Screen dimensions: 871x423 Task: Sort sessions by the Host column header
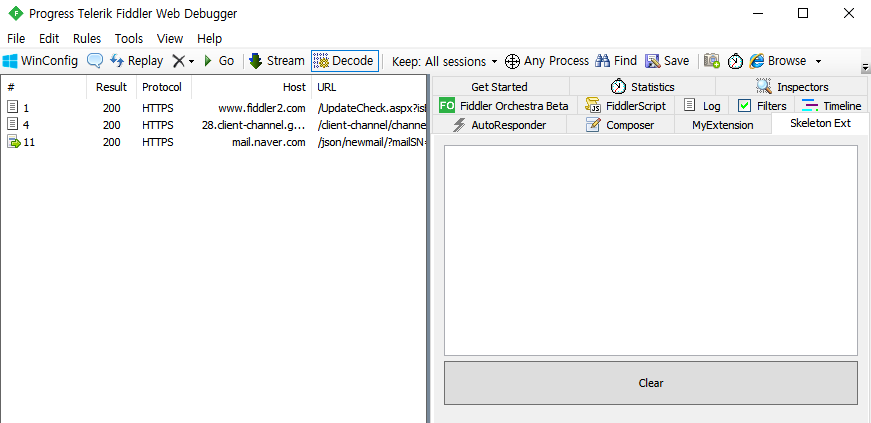pyautogui.click(x=251, y=87)
